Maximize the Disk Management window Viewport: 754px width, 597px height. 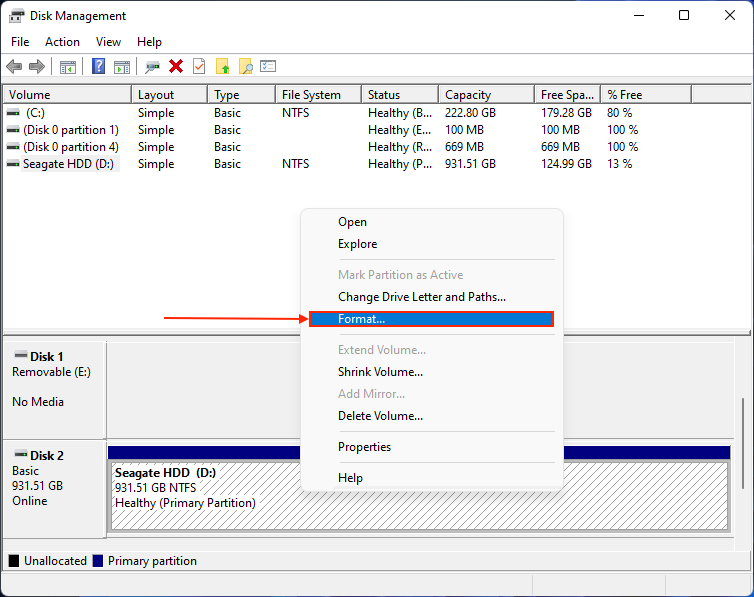tap(684, 15)
